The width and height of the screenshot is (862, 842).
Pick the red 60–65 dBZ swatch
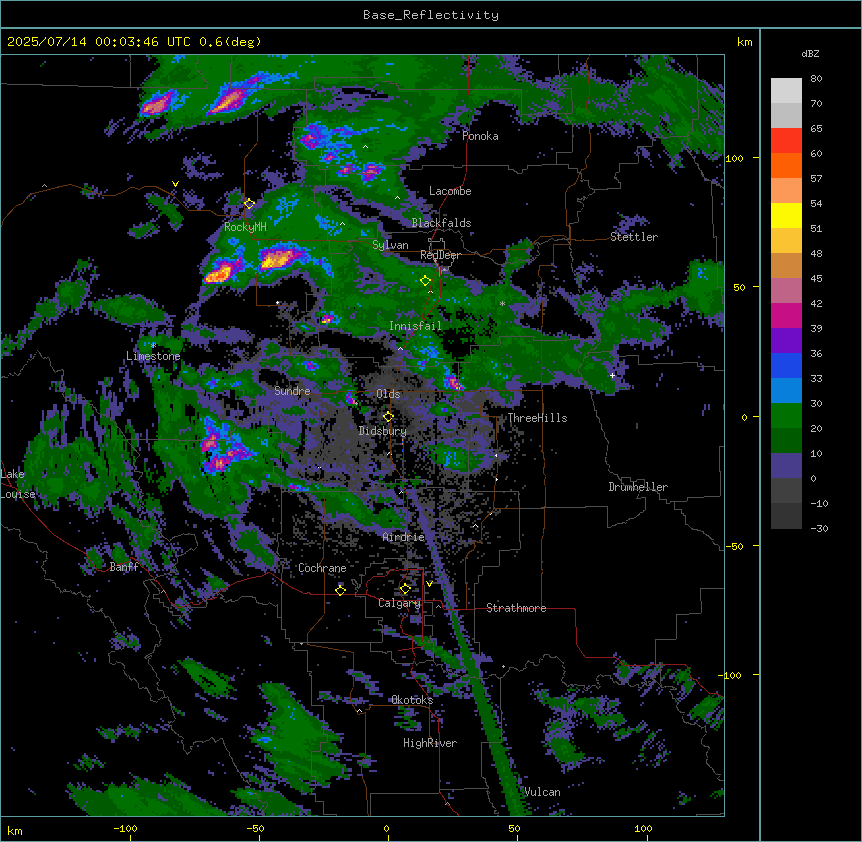coord(786,141)
